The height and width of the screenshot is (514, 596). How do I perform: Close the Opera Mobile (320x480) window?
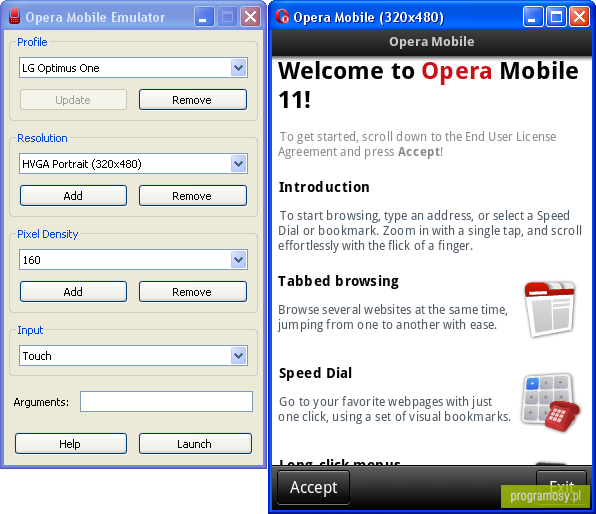point(579,17)
